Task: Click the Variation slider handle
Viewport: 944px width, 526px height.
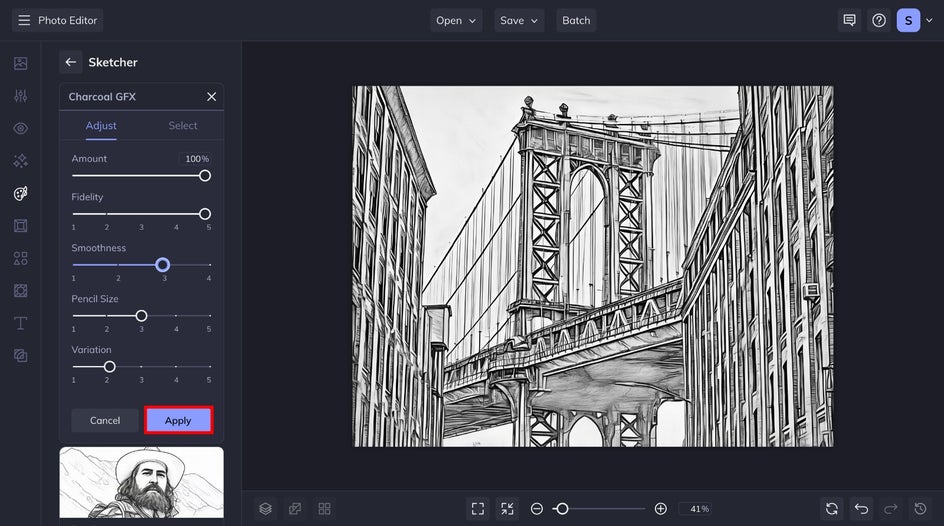Action: point(110,367)
